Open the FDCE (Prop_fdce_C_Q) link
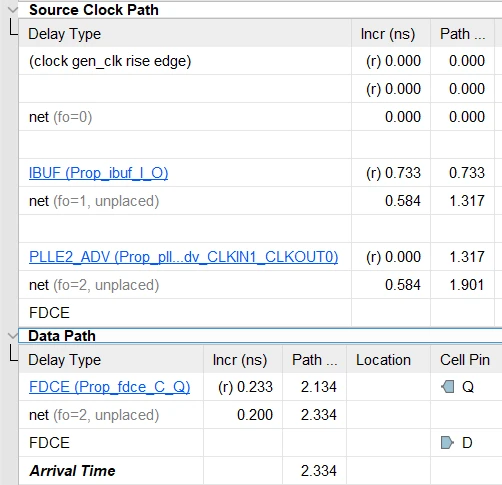 109,387
